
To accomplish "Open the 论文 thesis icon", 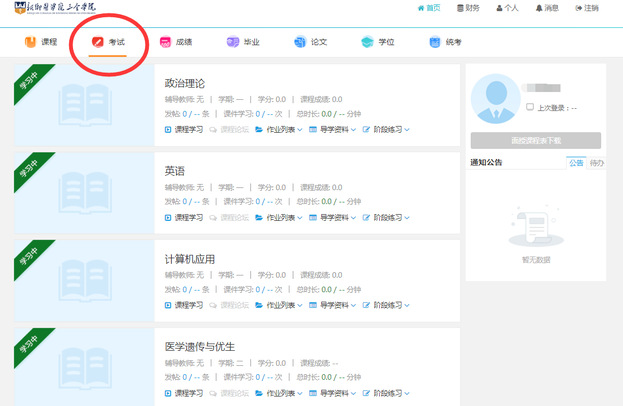I will 300,42.
